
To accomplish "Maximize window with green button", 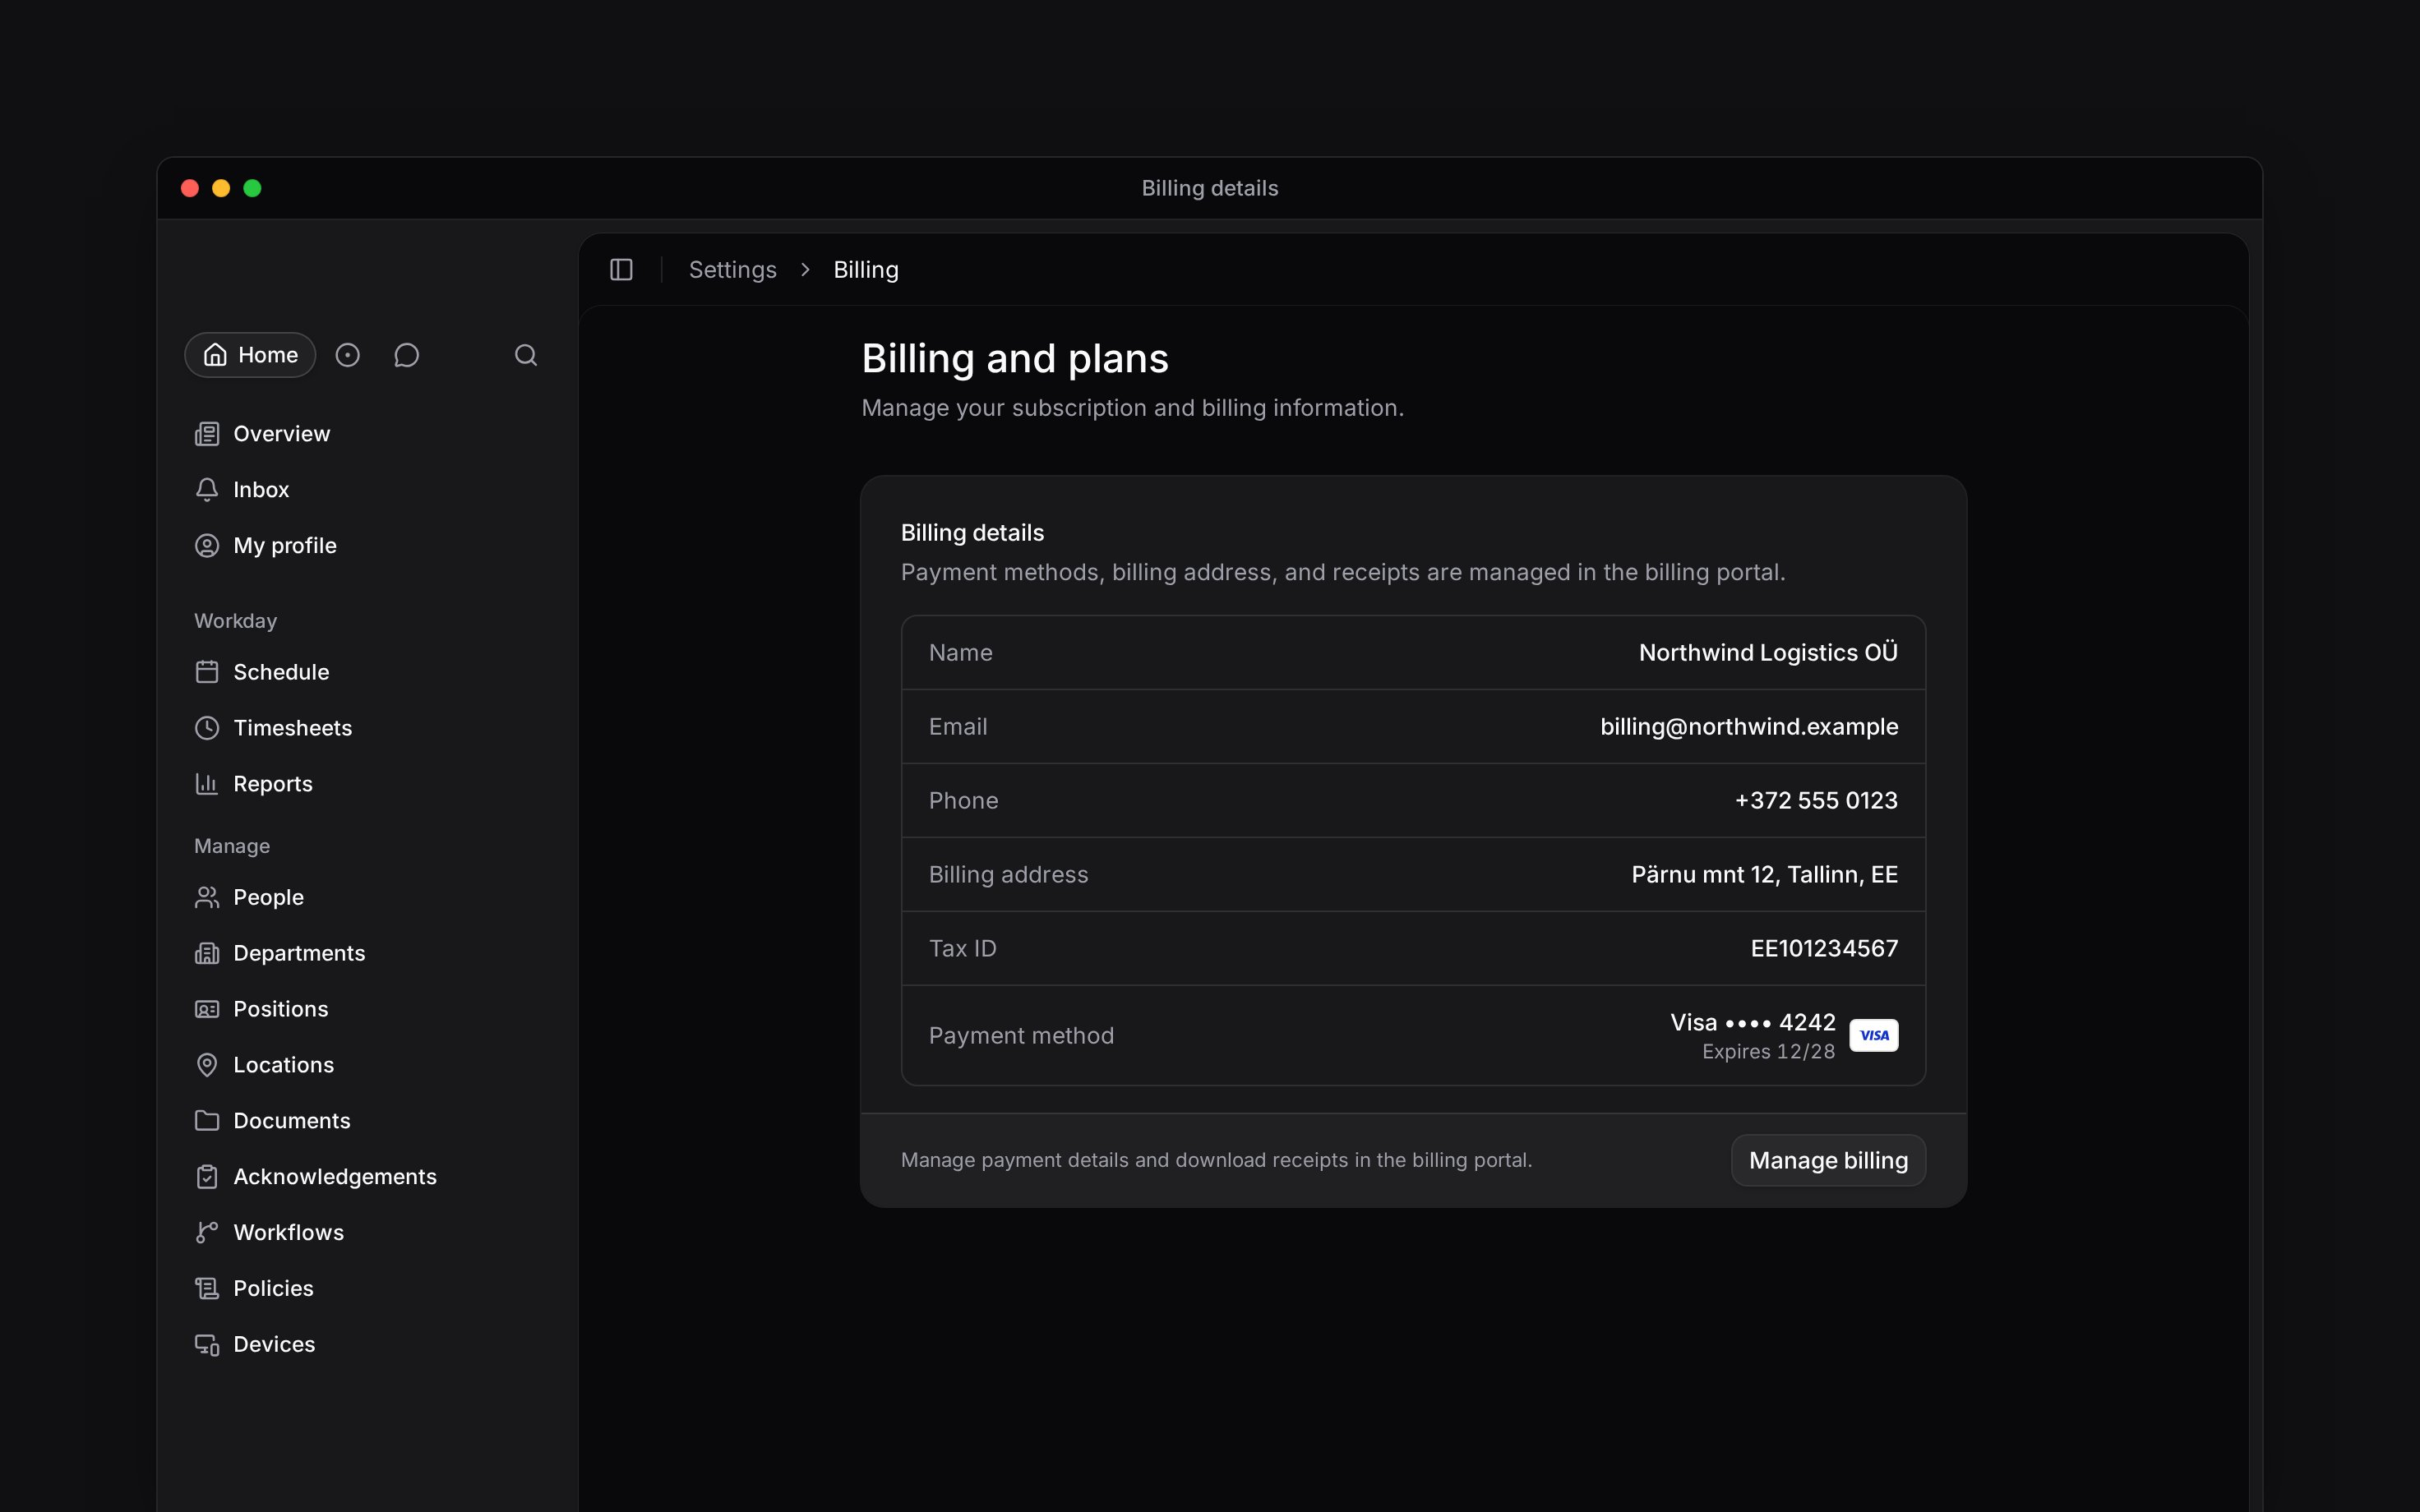I will [252, 188].
